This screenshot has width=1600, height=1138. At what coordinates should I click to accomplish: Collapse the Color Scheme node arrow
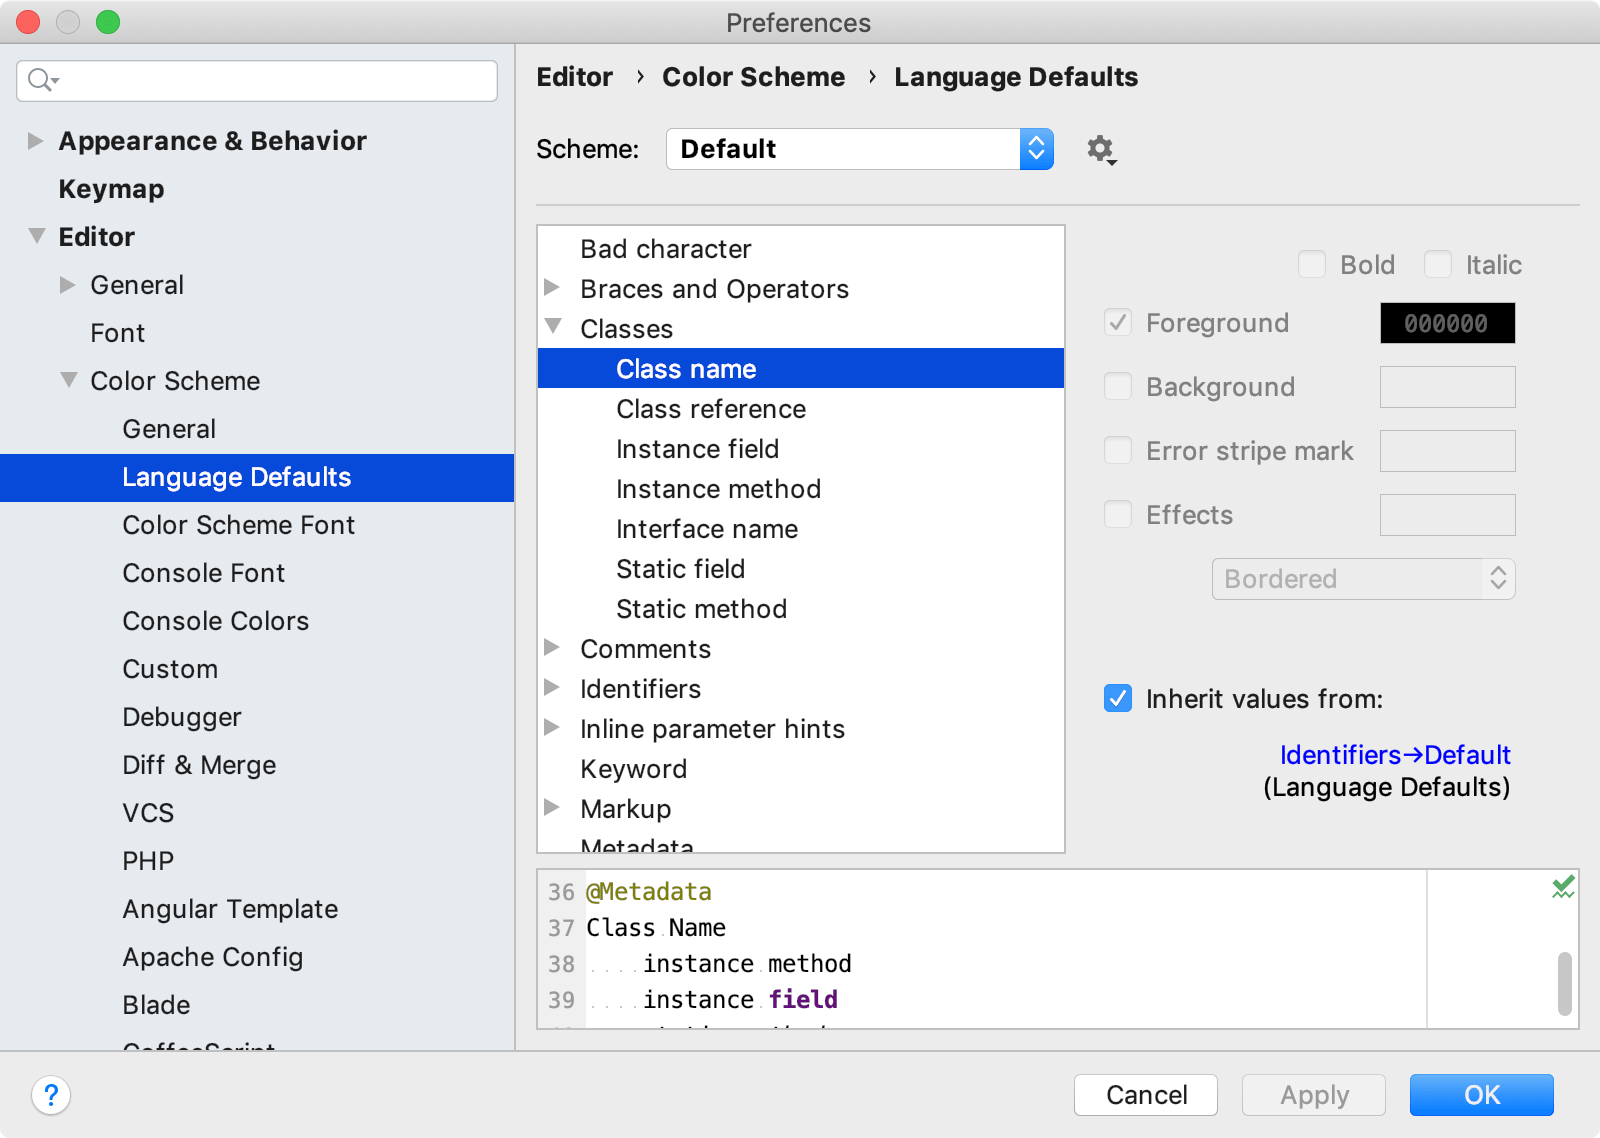(x=69, y=380)
